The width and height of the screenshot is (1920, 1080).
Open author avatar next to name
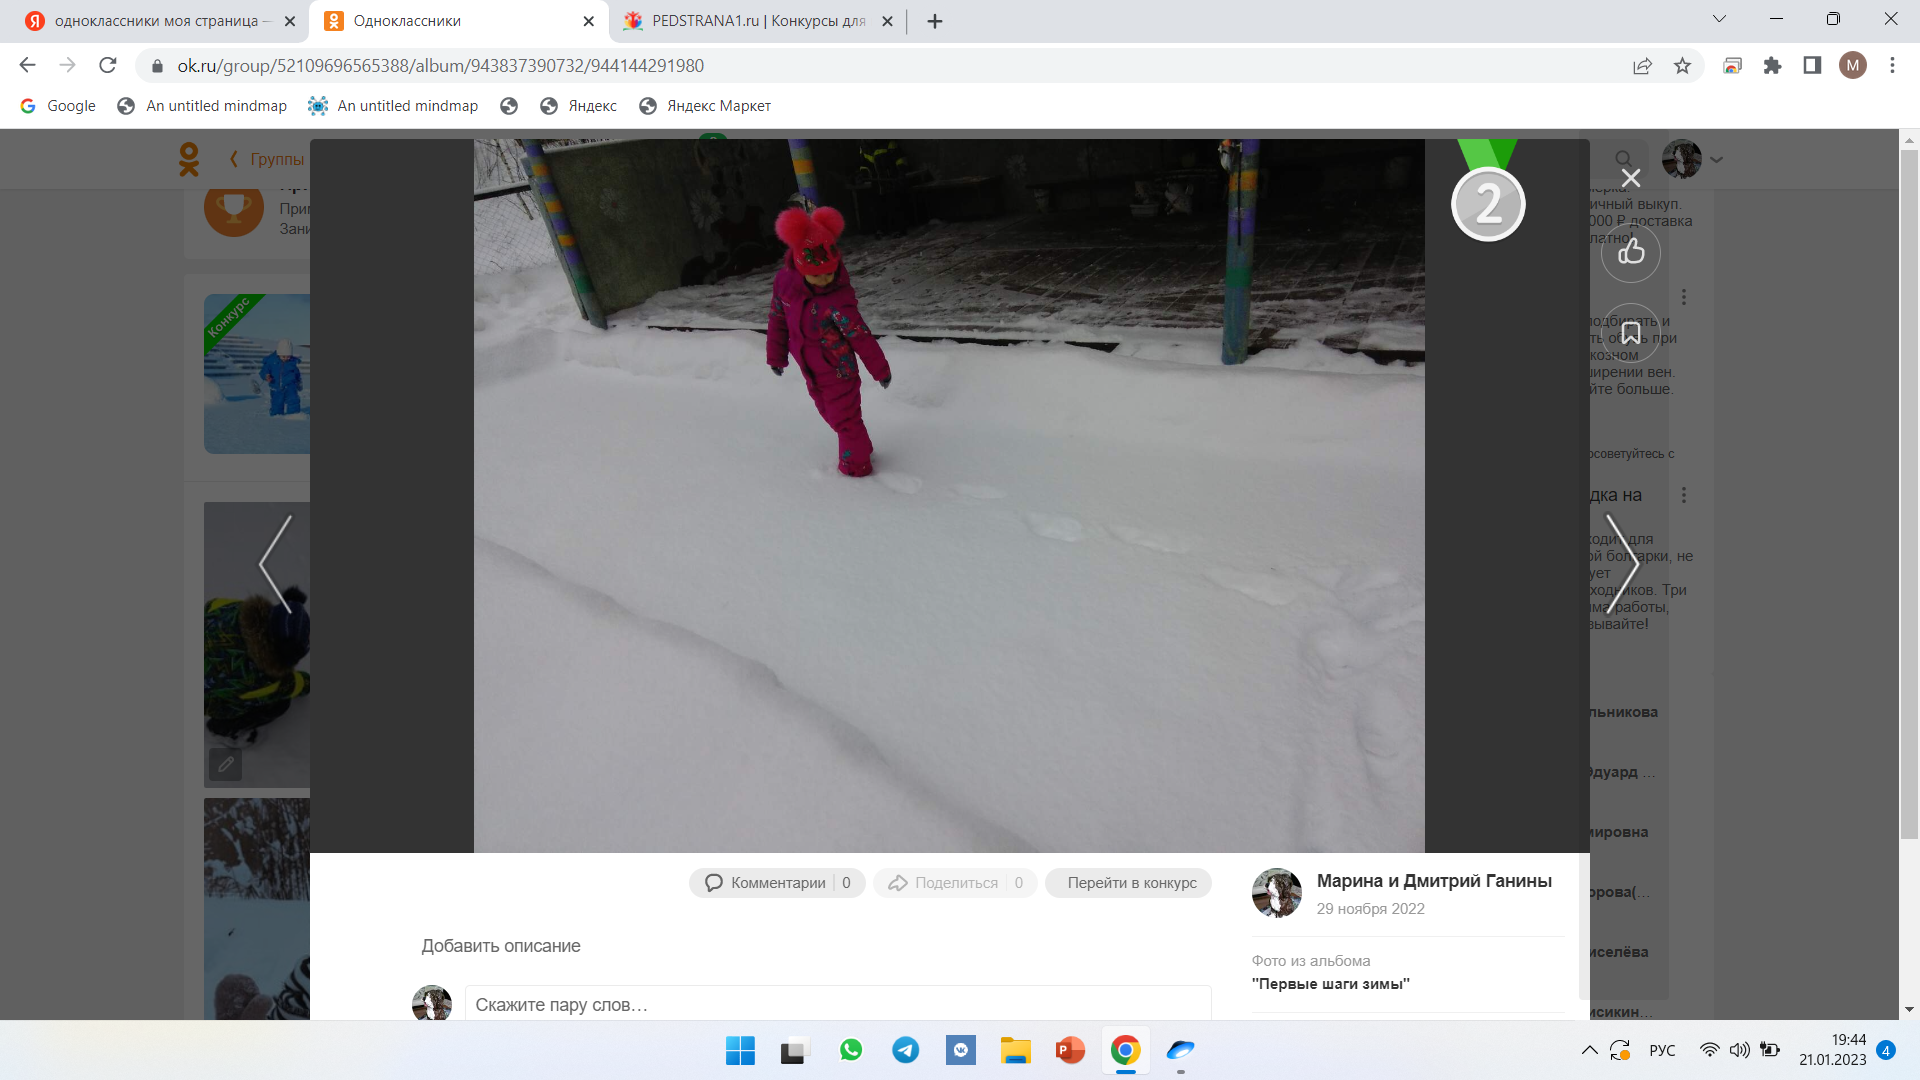pos(1277,893)
